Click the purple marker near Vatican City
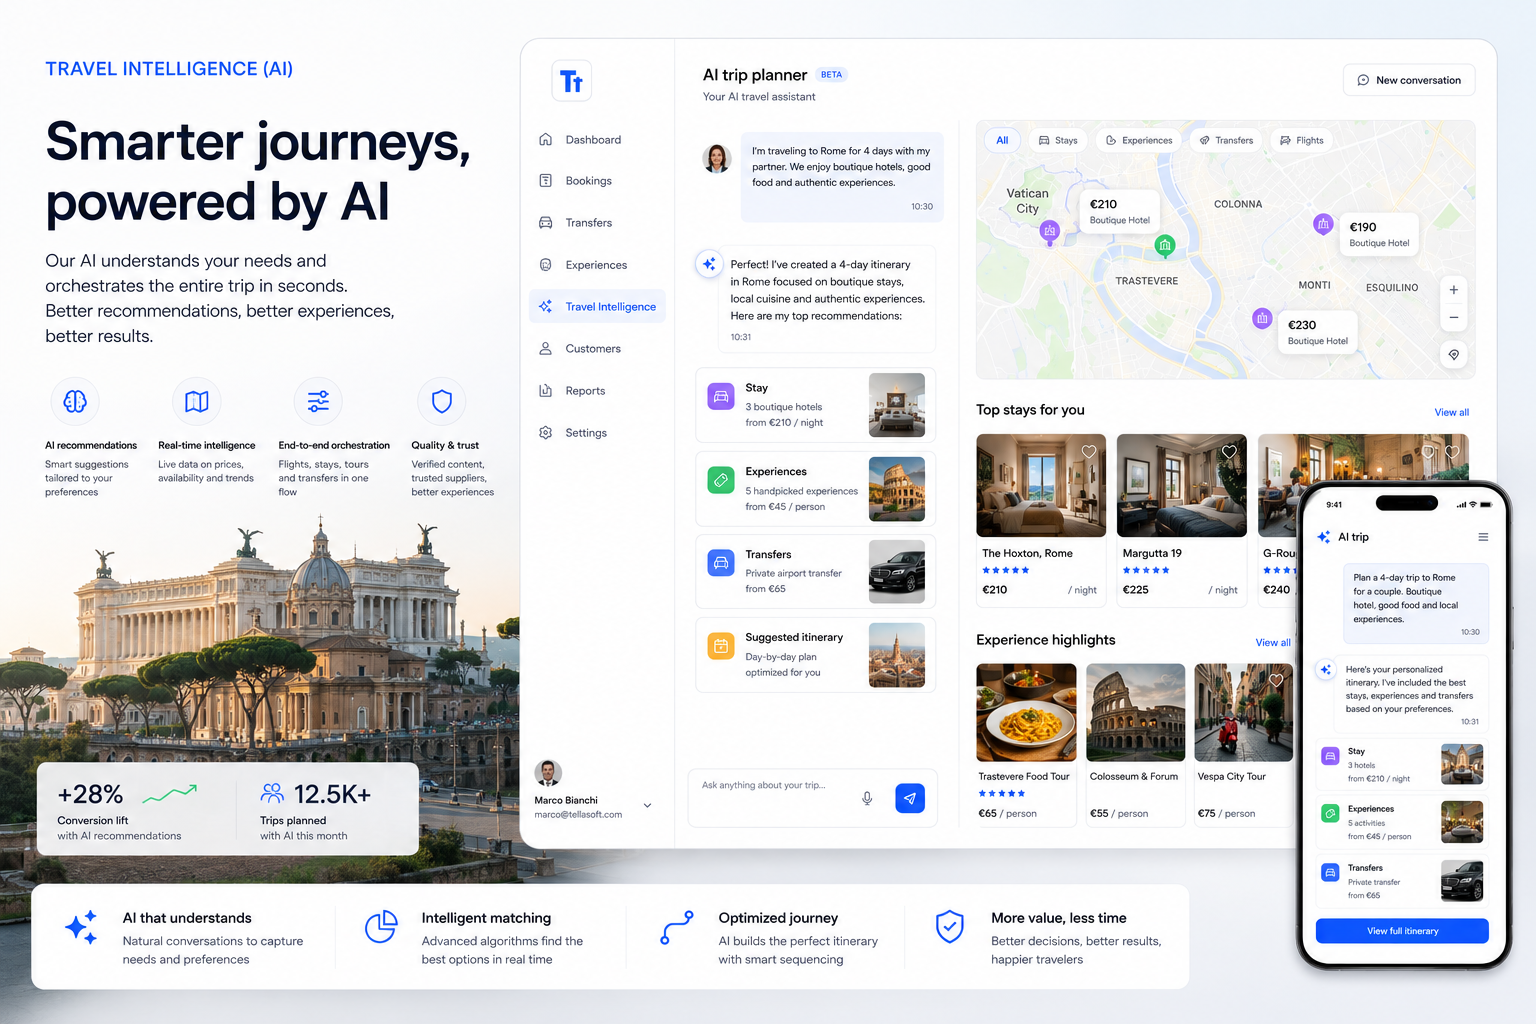The image size is (1536, 1024). point(1049,231)
